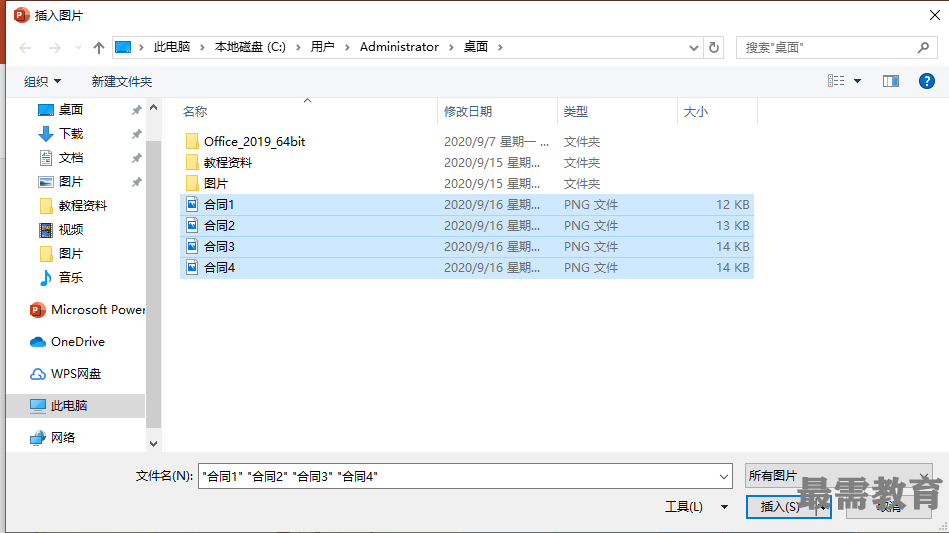949x533 pixels.
Task: Click navigation pane scroll up arrow
Action: coord(154,108)
